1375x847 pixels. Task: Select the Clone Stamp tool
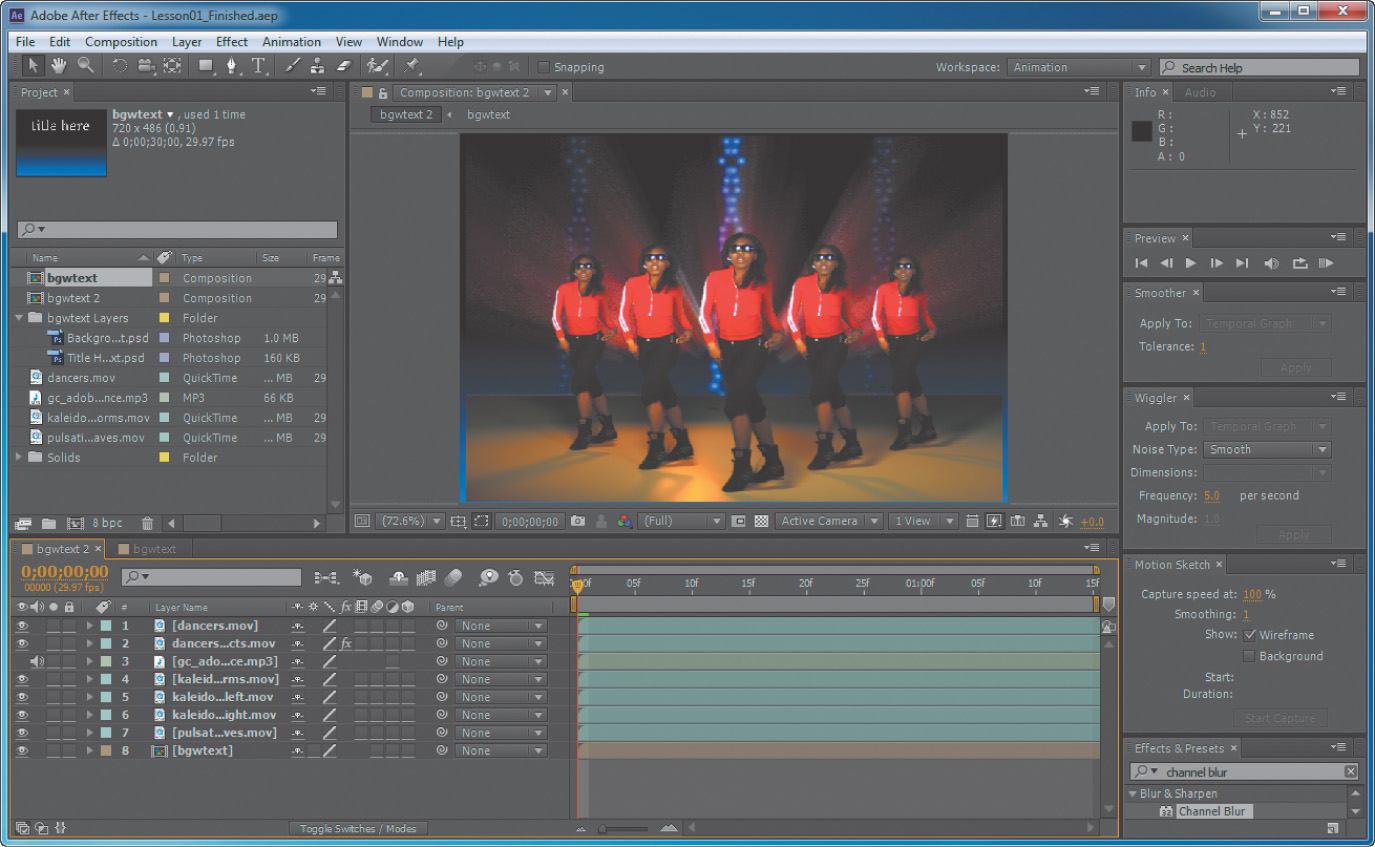[317, 66]
